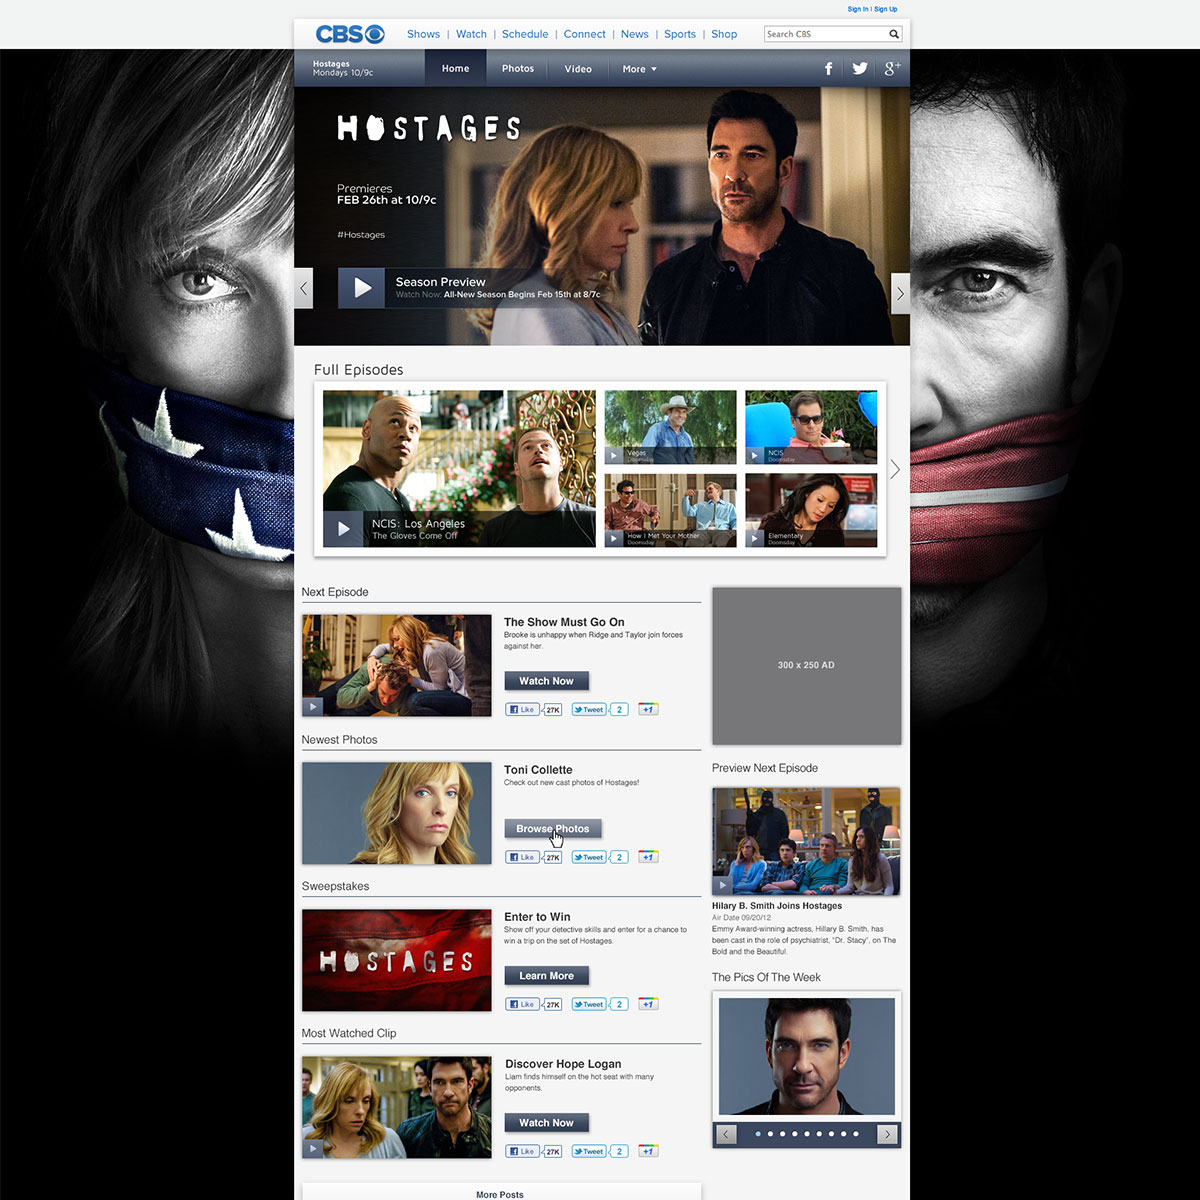Open the Elementary episode thumbnail

(x=811, y=510)
